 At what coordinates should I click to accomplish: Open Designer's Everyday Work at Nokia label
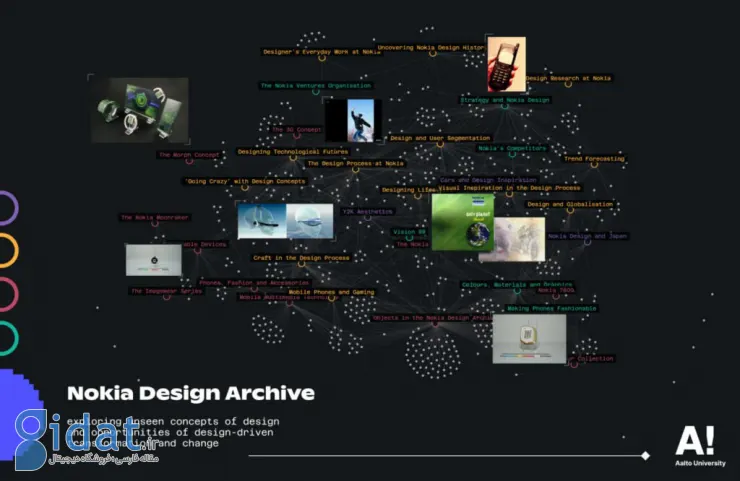click(322, 52)
